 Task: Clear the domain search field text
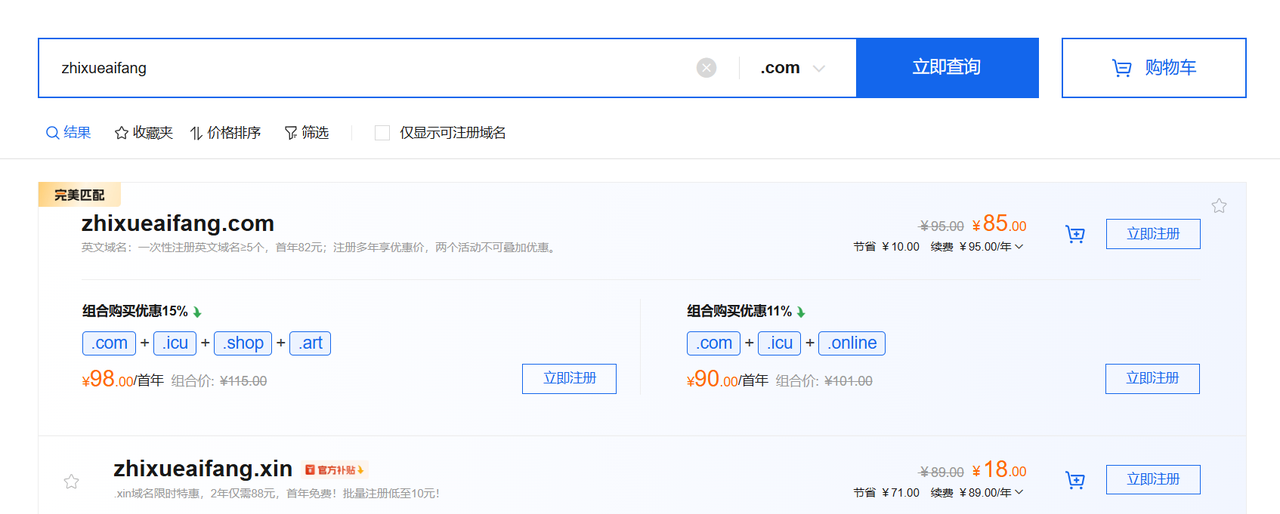[x=706, y=68]
